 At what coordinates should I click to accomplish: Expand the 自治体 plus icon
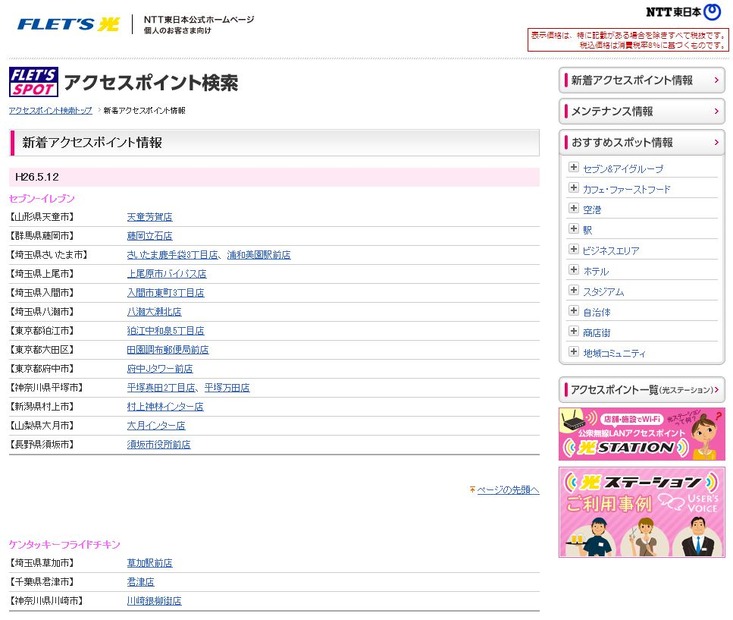pyautogui.click(x=573, y=311)
